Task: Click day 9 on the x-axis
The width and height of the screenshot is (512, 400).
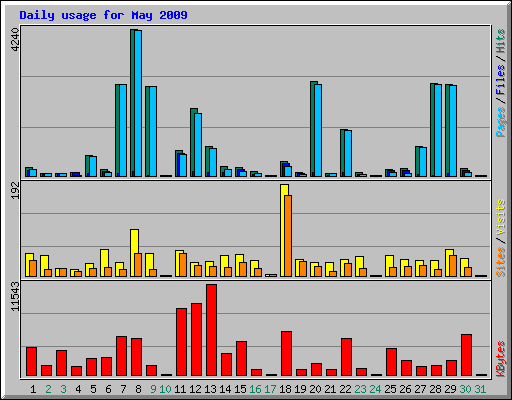Action: click(153, 389)
